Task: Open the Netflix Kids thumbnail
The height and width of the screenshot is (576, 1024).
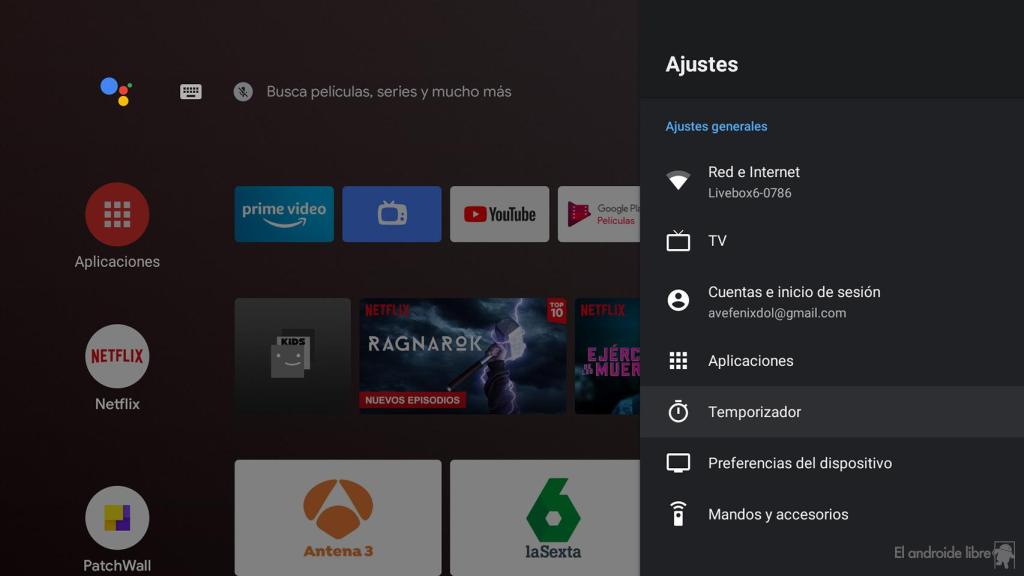Action: click(293, 356)
